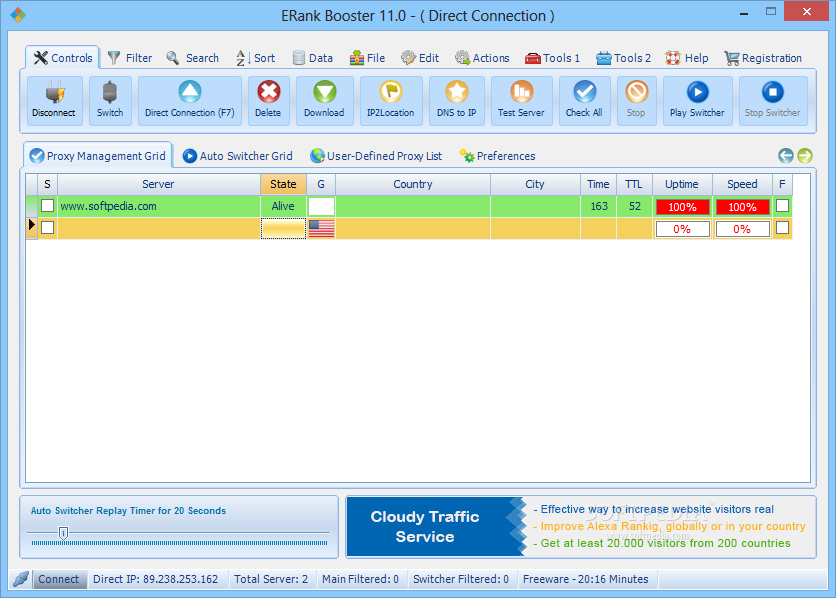Start the Play Switcher
The width and height of the screenshot is (836, 598).
pos(697,101)
